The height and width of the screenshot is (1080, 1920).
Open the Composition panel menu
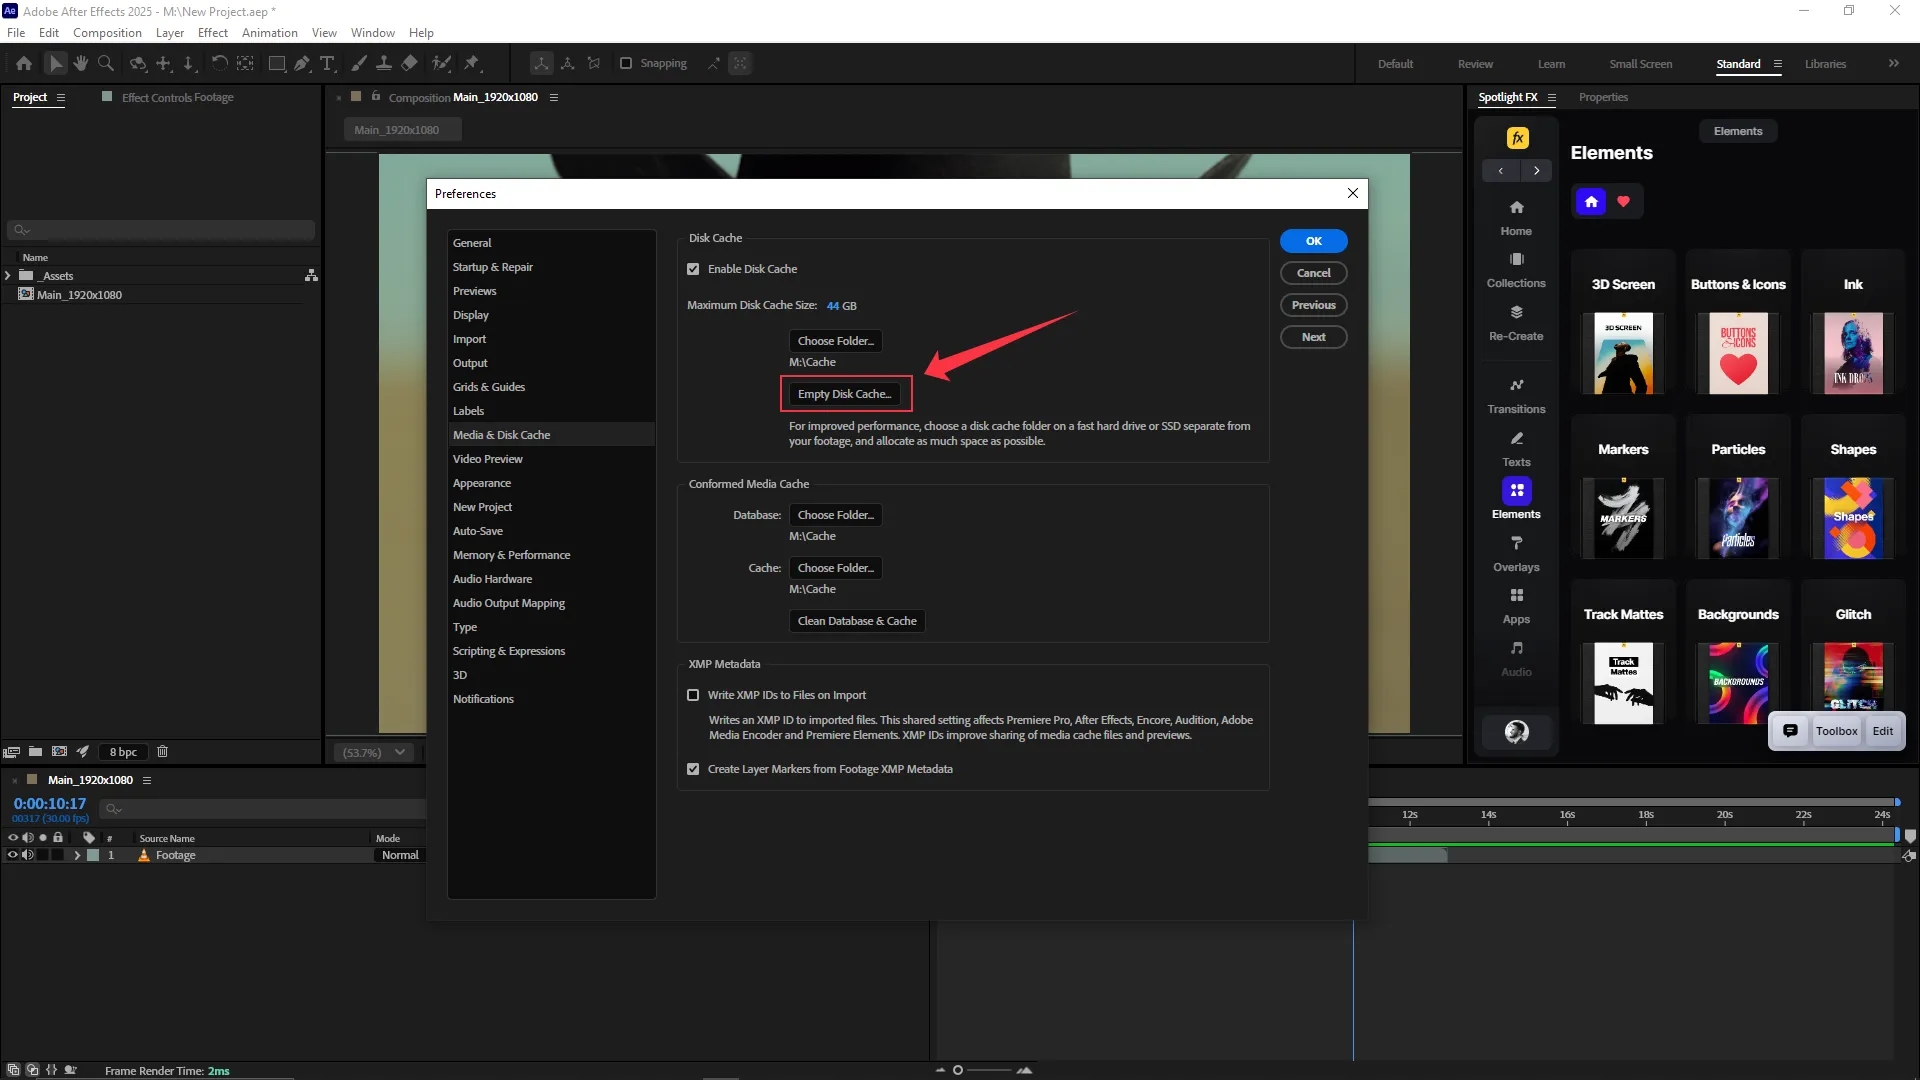554,97
